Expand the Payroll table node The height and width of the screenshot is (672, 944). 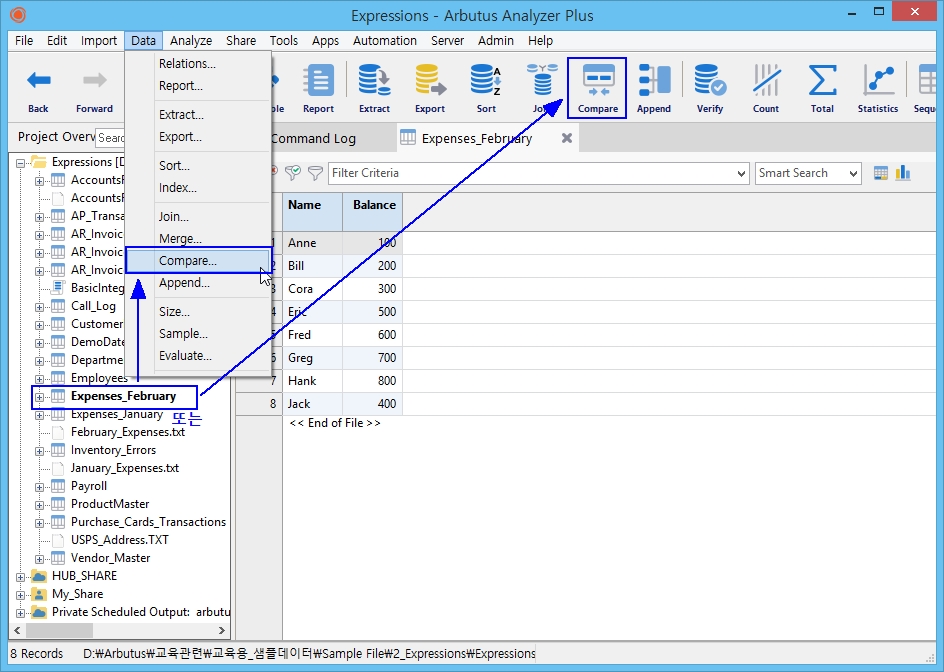39,487
